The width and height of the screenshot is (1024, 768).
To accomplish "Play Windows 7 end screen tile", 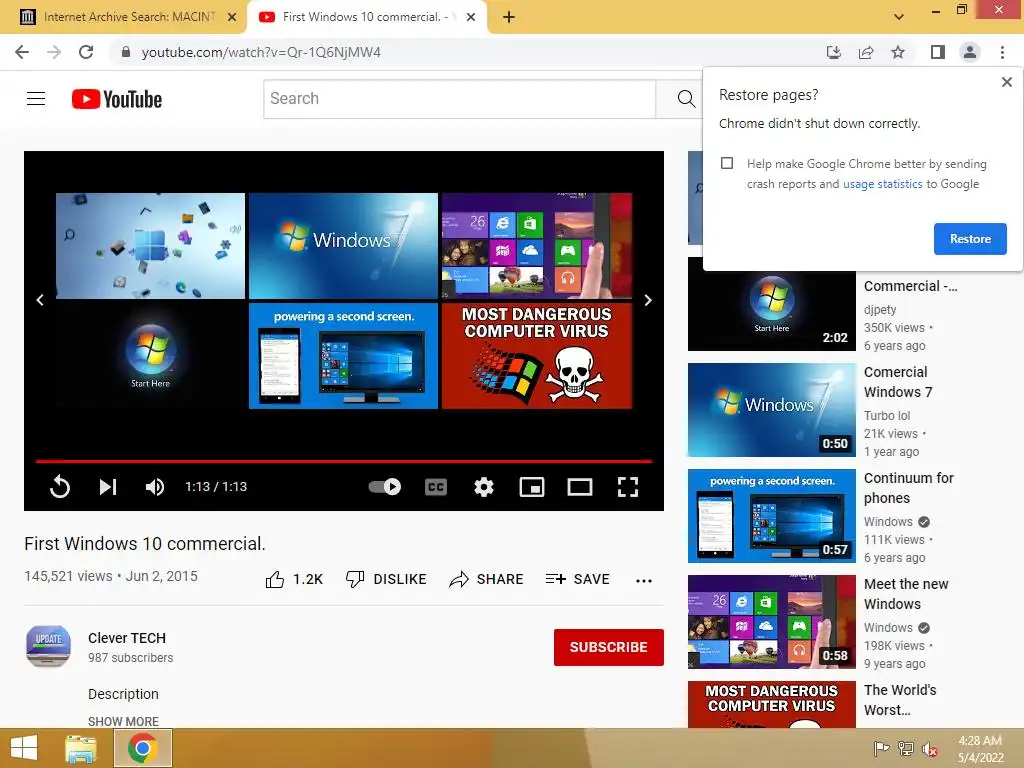I will [x=343, y=246].
